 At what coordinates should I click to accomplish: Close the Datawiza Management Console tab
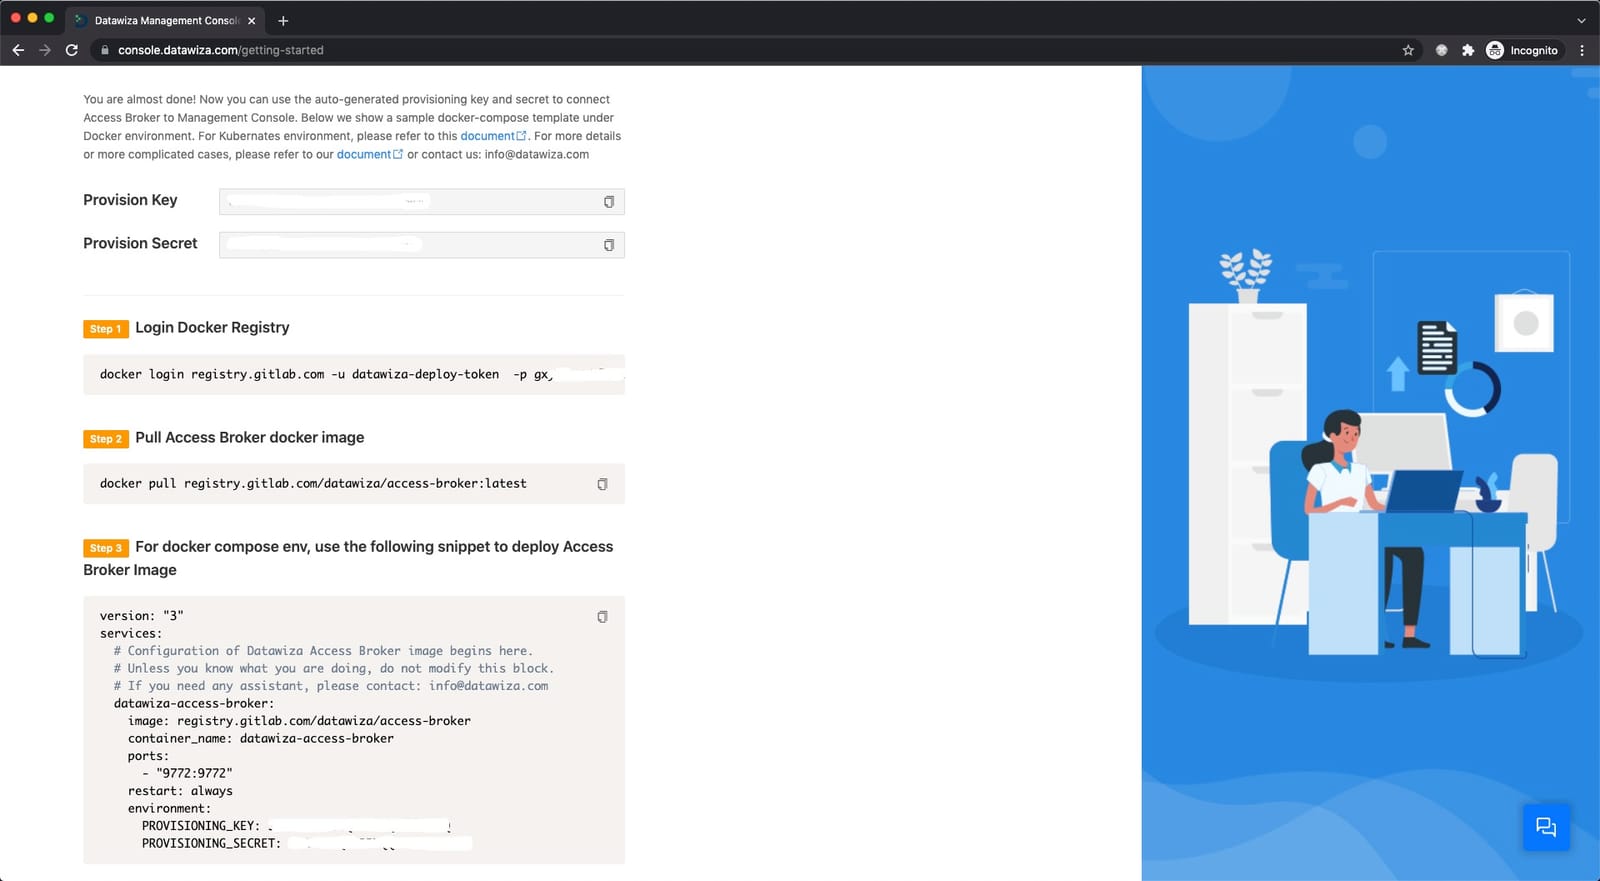pyautogui.click(x=251, y=20)
